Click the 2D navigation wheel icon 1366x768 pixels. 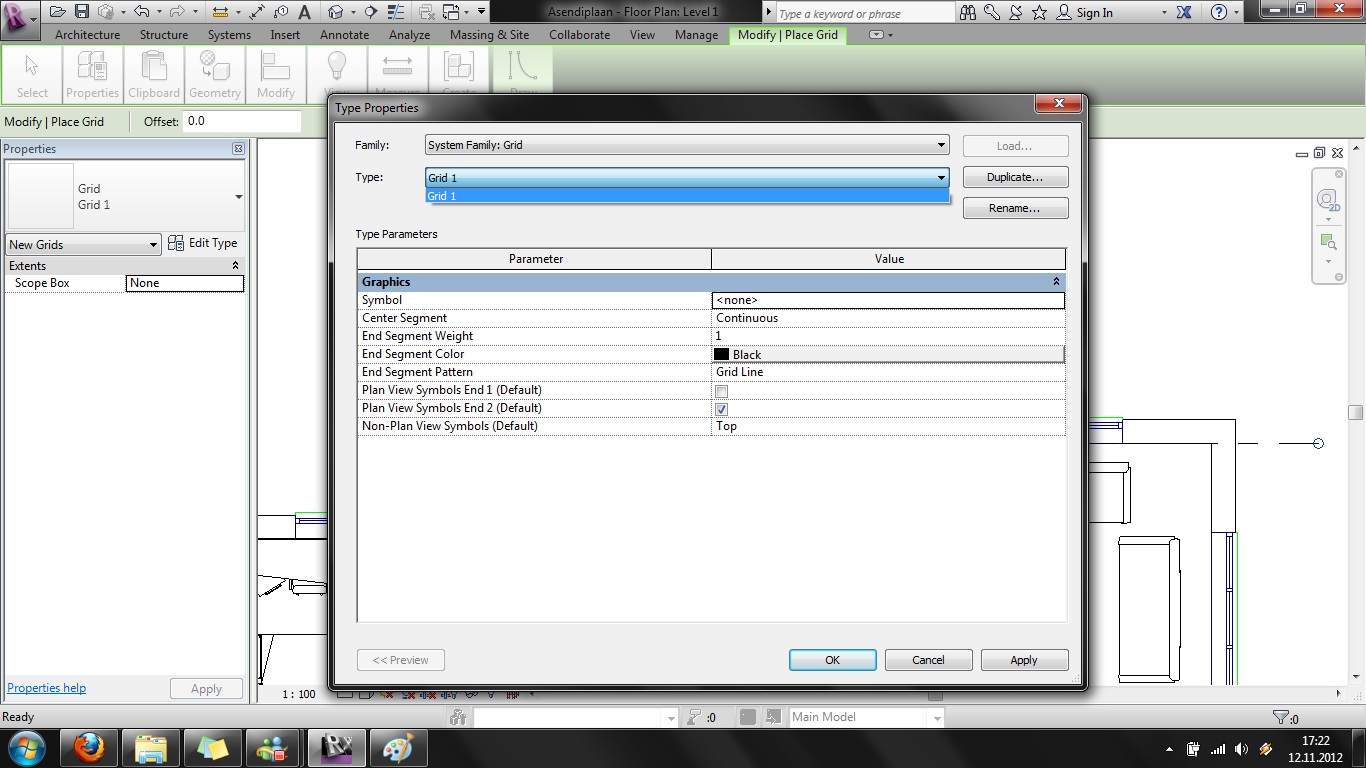1328,199
